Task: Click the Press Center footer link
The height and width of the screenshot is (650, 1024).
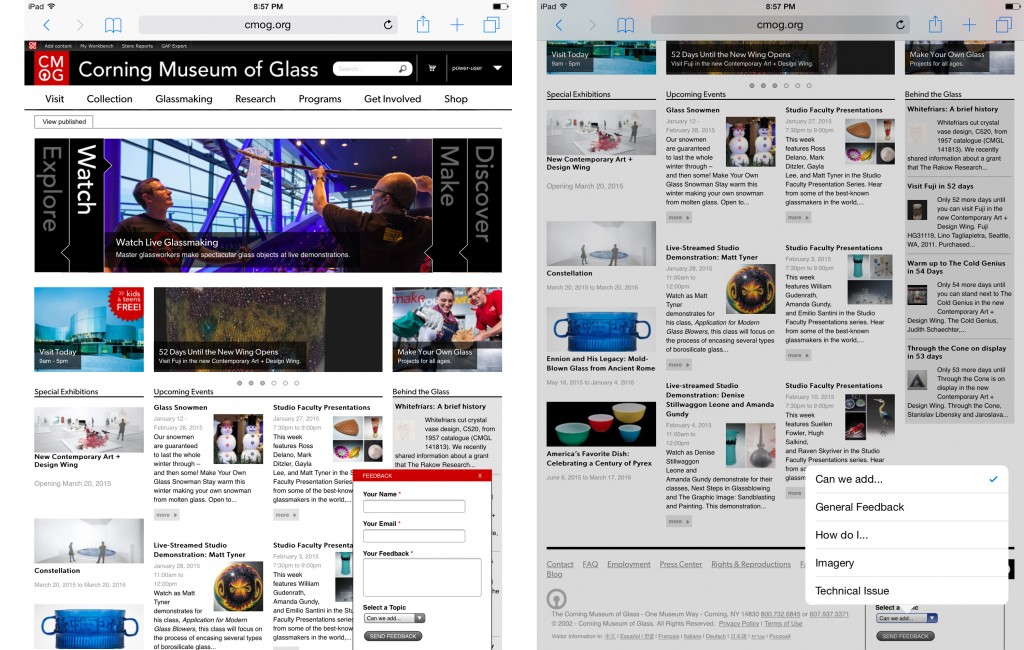Action: pos(680,564)
